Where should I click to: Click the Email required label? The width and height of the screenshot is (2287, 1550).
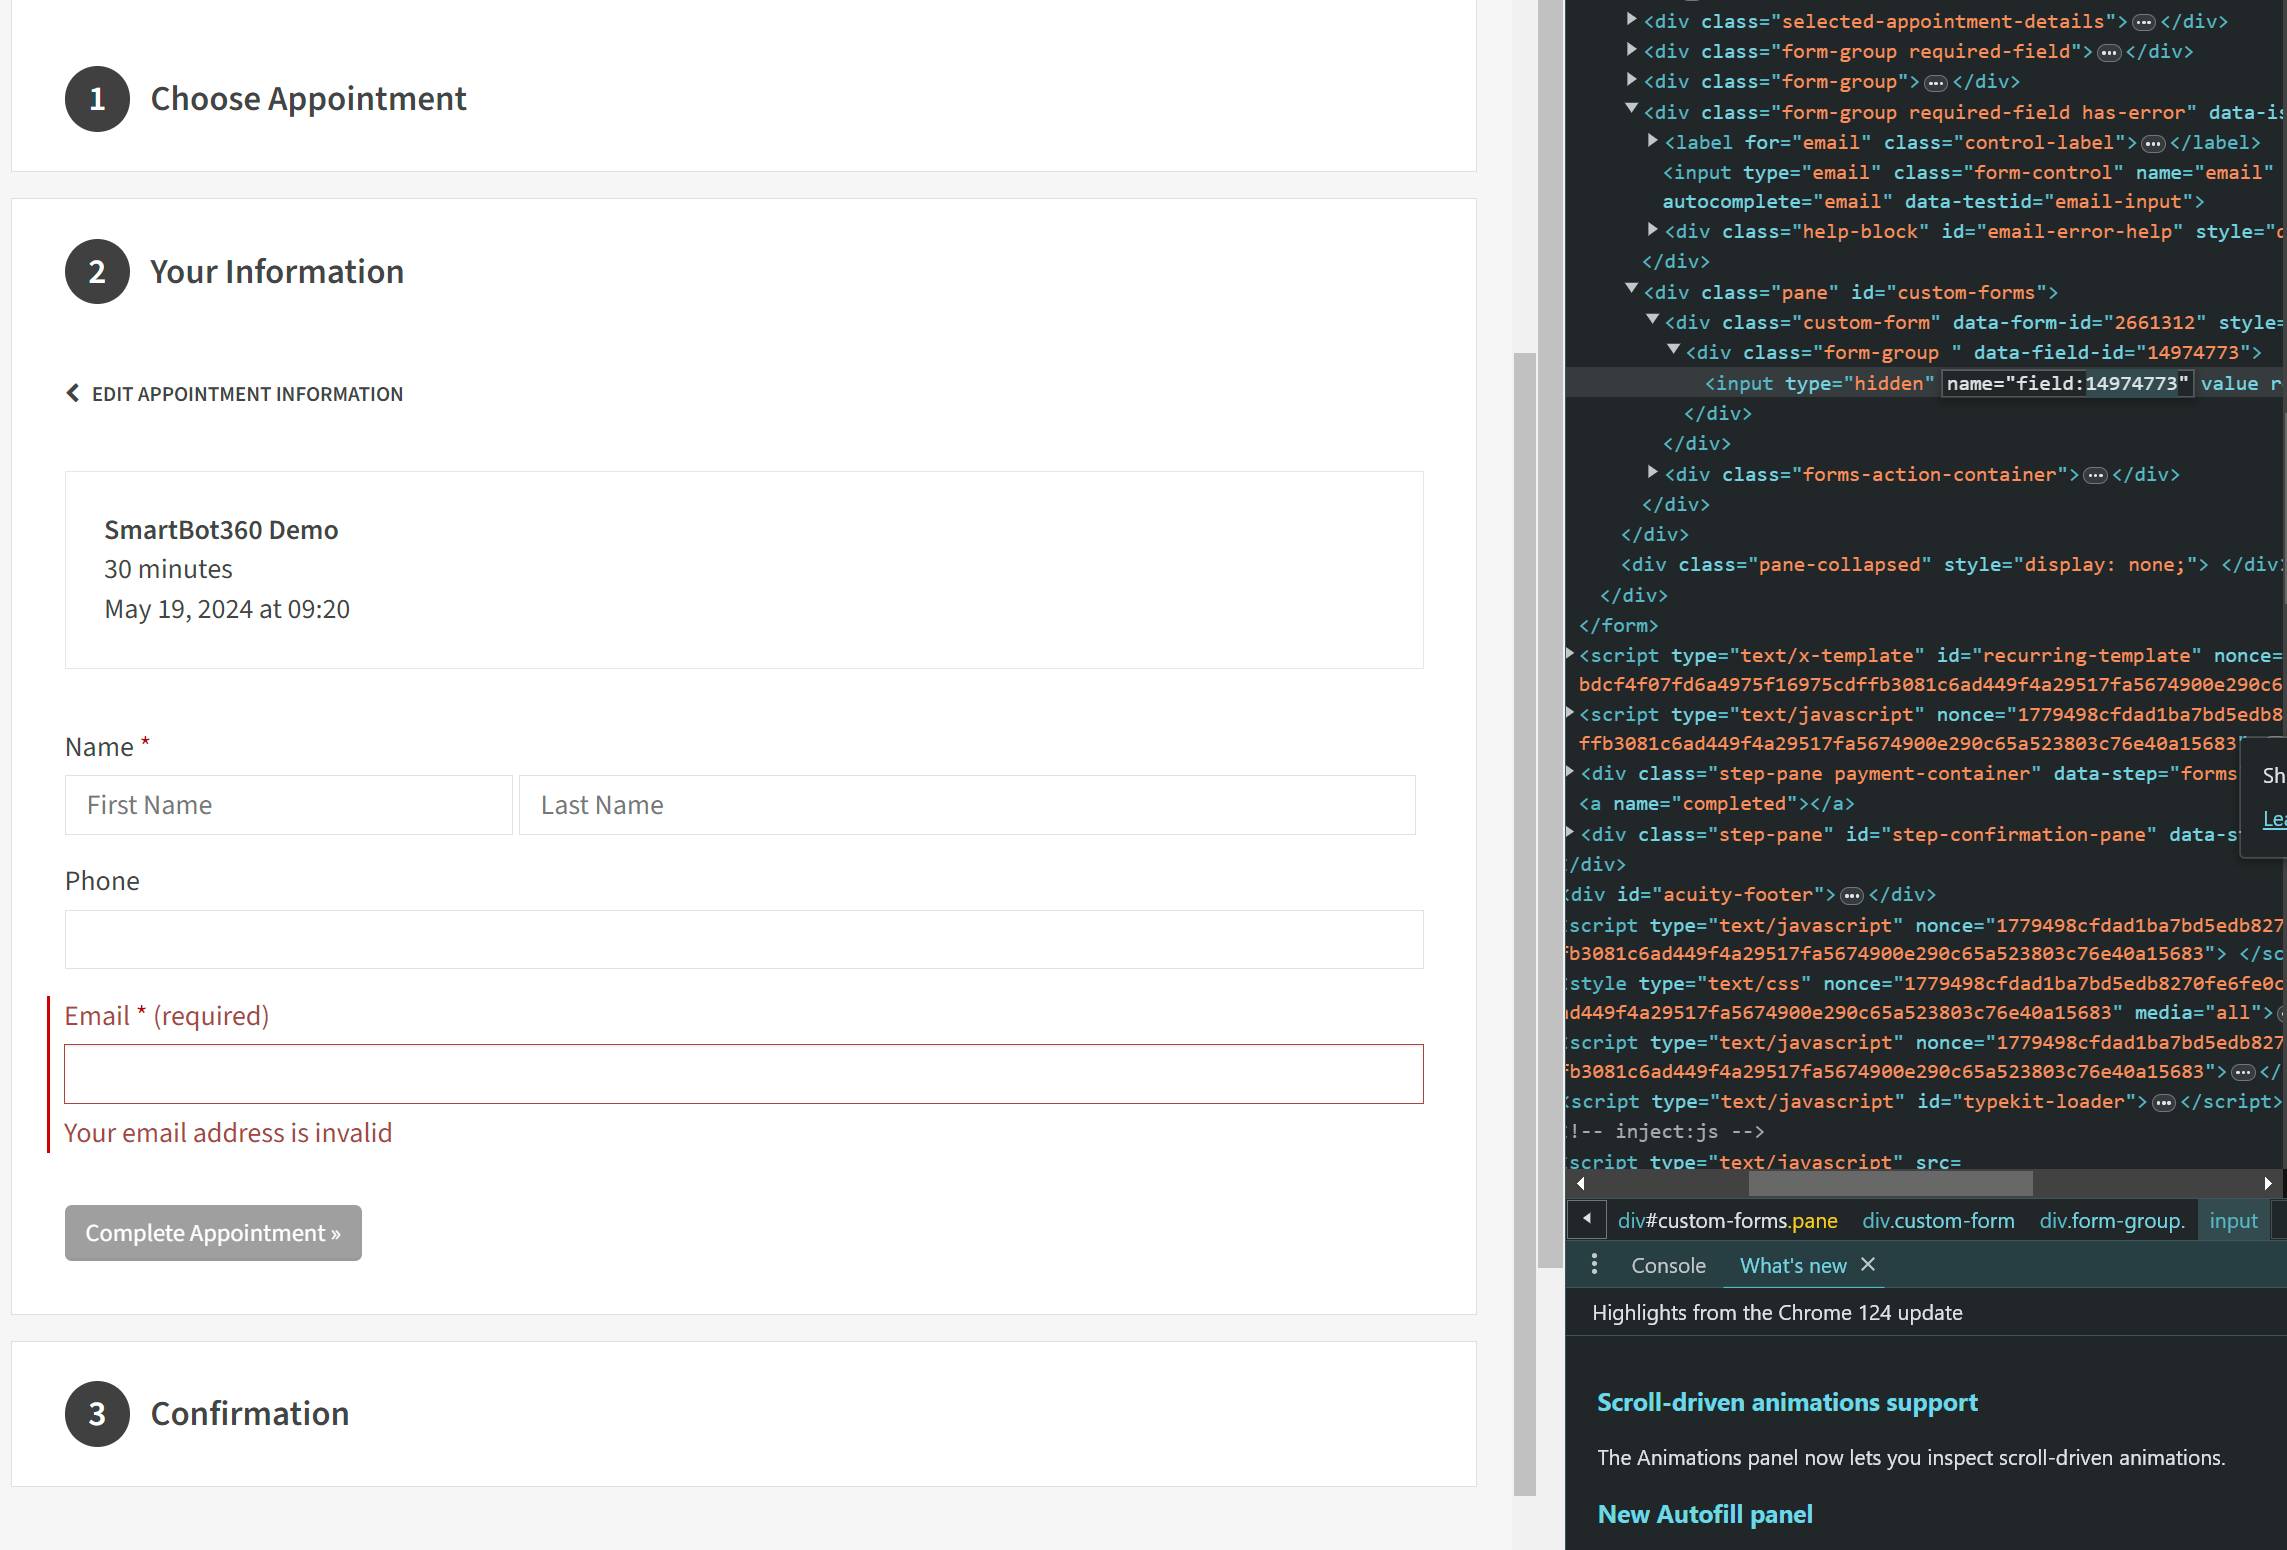tap(167, 1016)
